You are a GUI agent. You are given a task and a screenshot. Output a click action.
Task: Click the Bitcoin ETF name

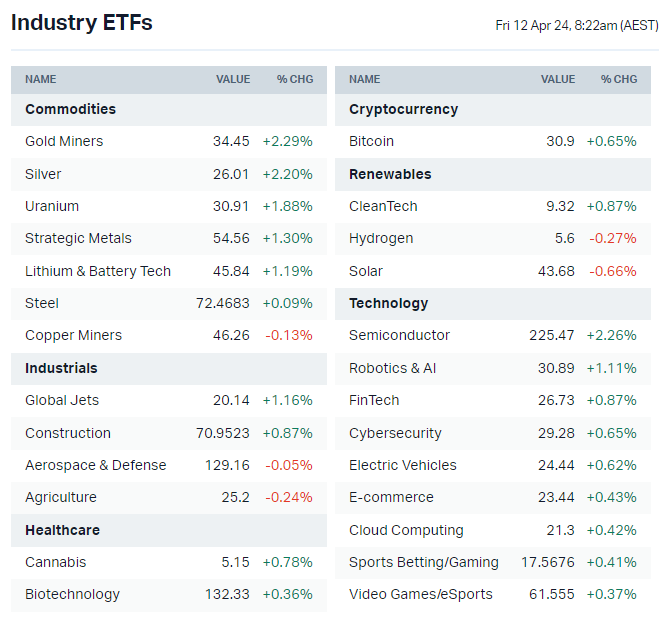(371, 141)
